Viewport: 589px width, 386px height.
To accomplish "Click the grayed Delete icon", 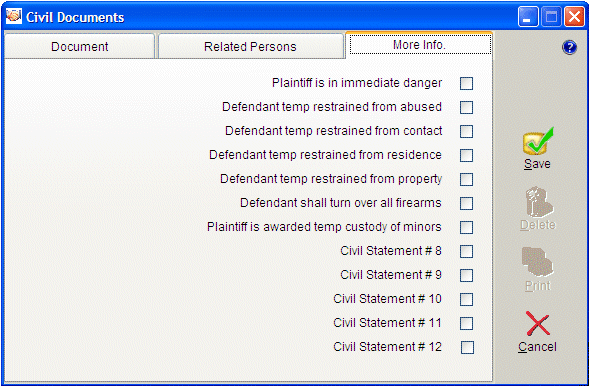I will click(x=539, y=202).
